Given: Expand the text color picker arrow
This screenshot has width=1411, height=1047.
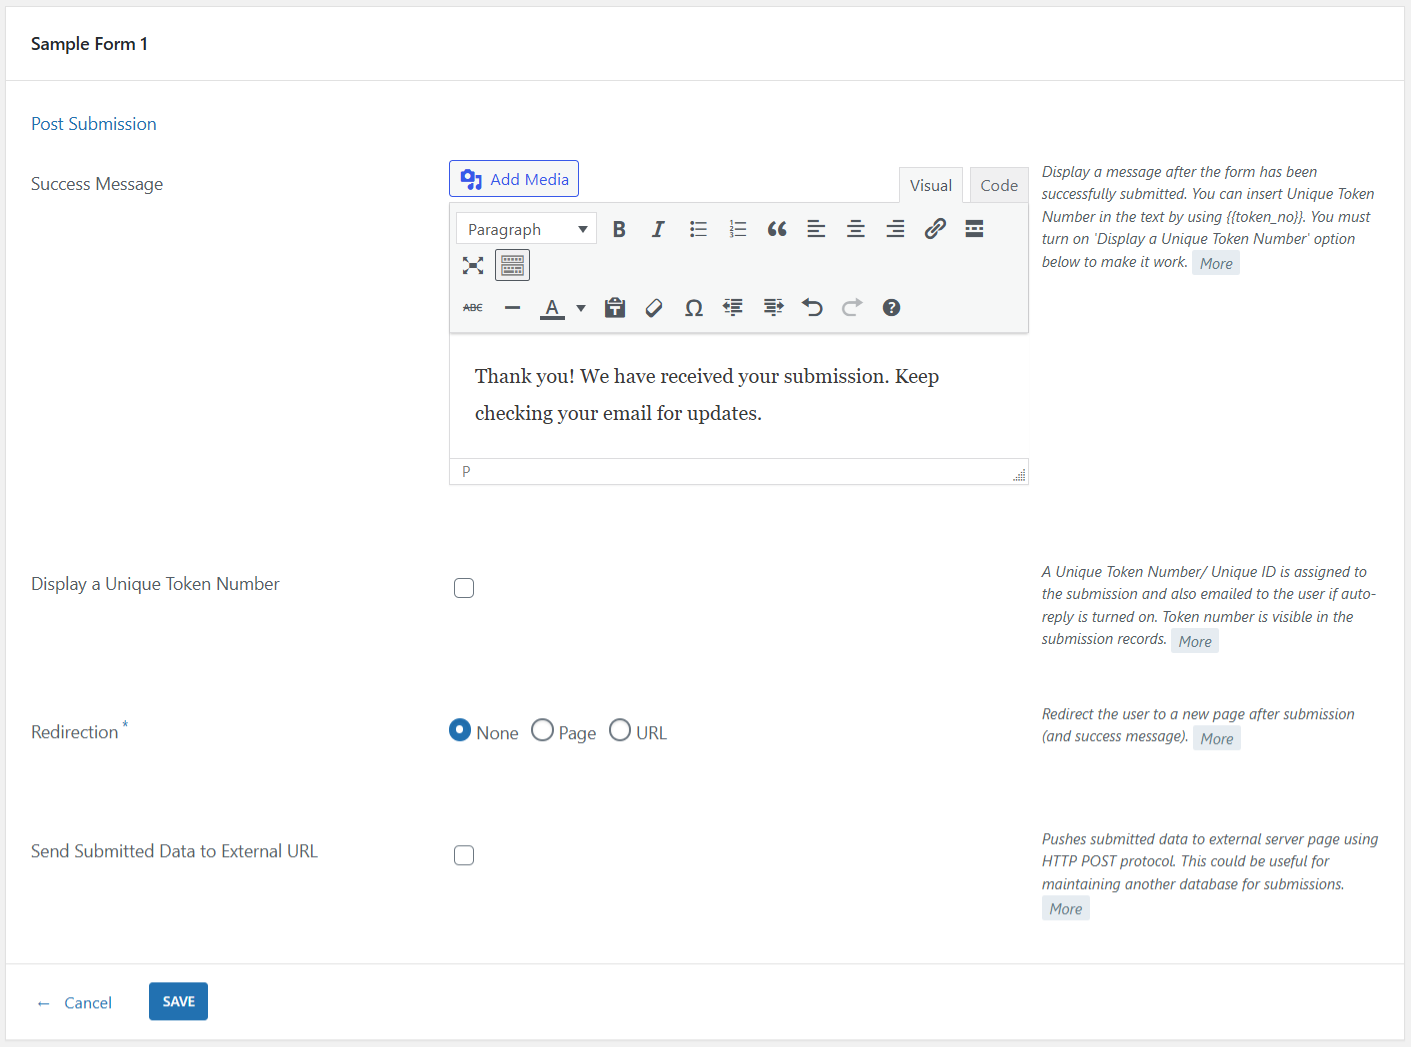Looking at the screenshot, I should [x=581, y=308].
